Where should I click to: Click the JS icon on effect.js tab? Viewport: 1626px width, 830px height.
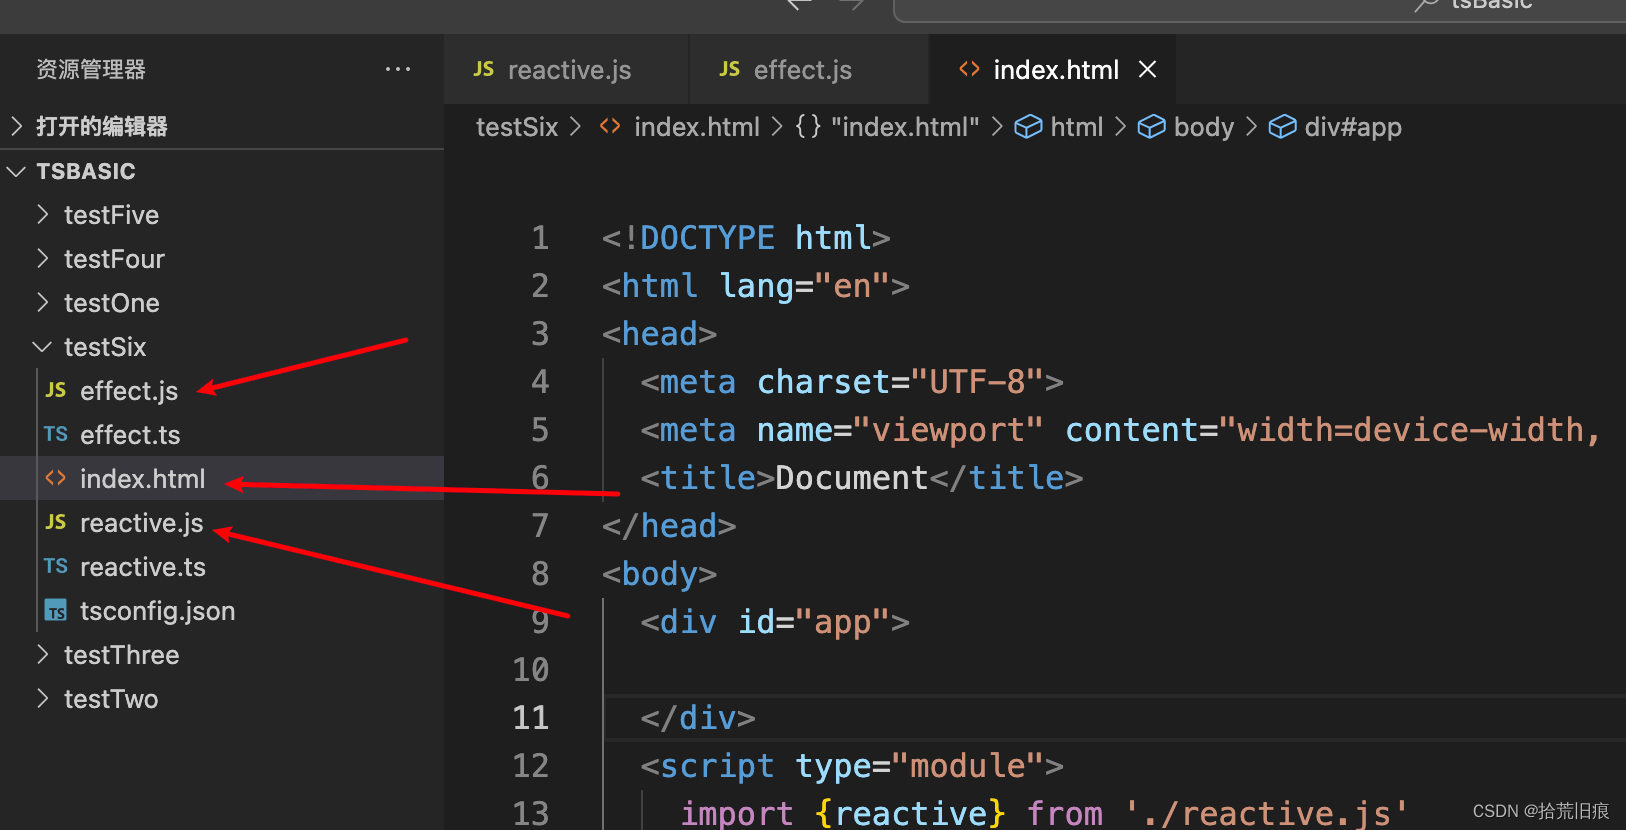730,69
